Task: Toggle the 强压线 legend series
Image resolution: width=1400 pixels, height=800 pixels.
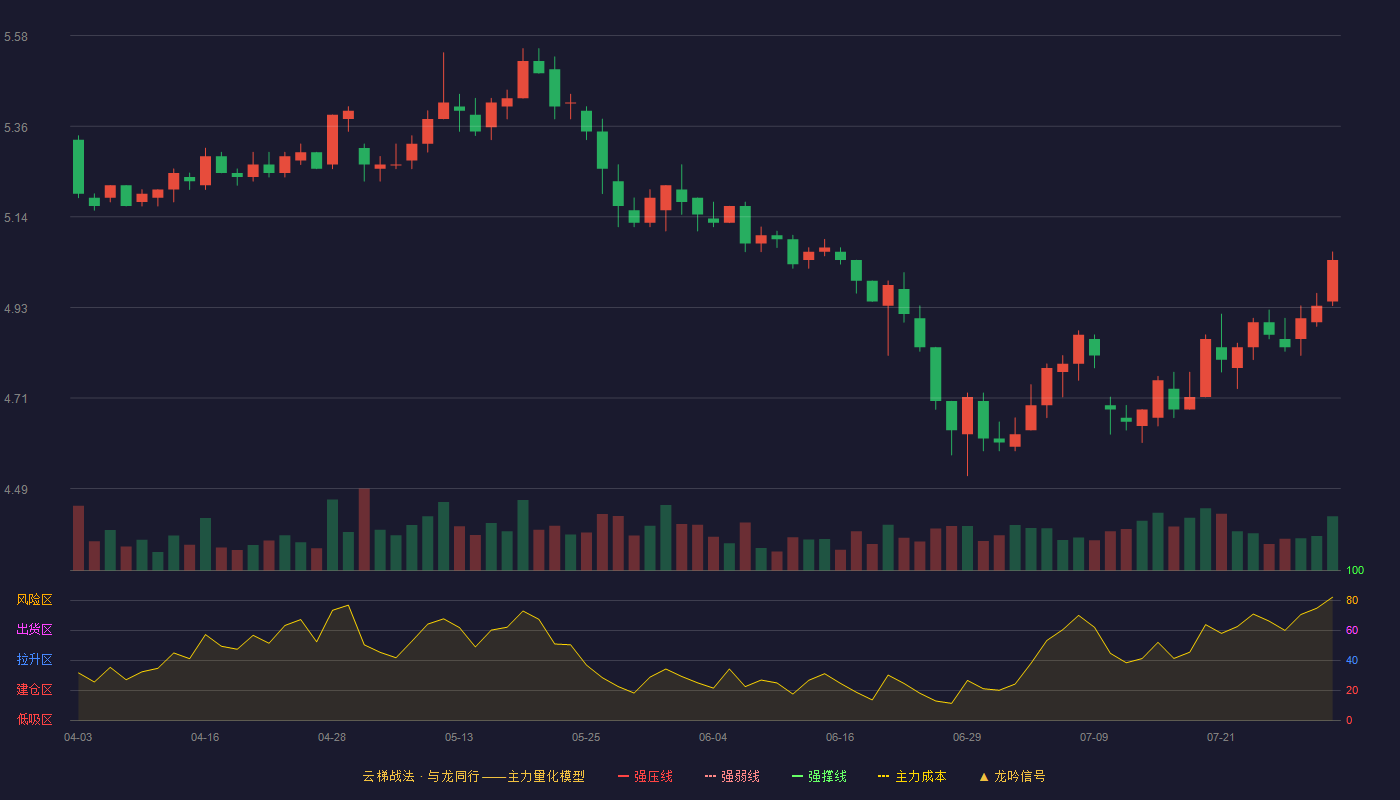Action: [x=645, y=776]
